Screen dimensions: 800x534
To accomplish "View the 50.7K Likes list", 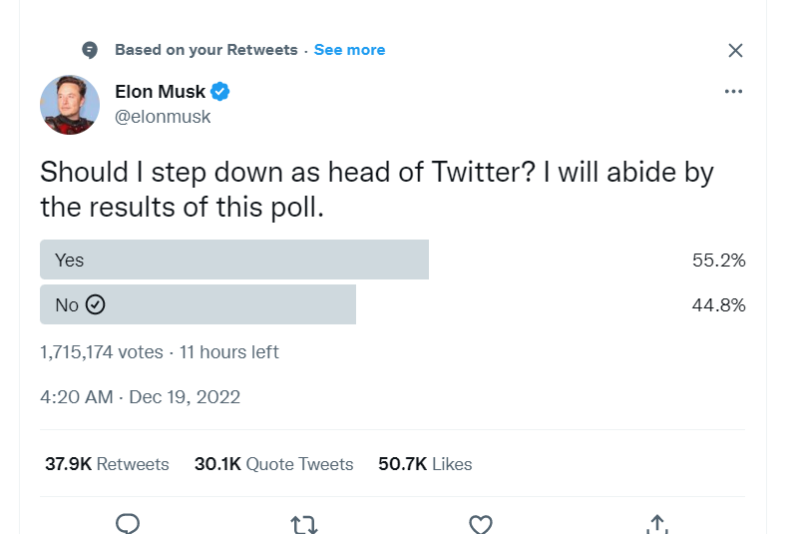I will click(426, 464).
